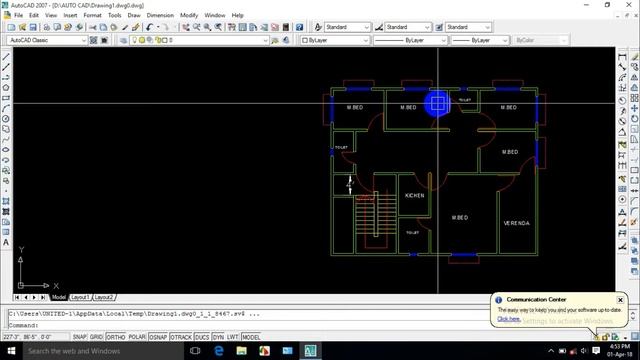Image resolution: width=640 pixels, height=360 pixels.
Task: Open the ByLayer linetype dropdown
Action: point(410,40)
